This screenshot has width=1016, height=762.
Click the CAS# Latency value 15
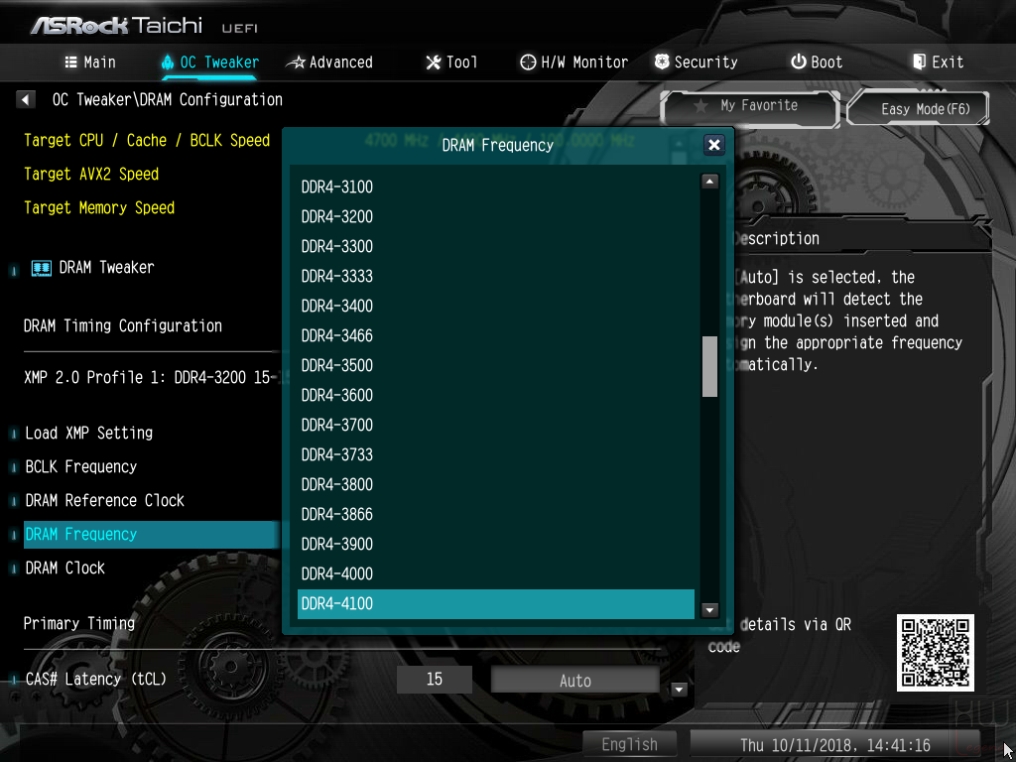pos(434,680)
